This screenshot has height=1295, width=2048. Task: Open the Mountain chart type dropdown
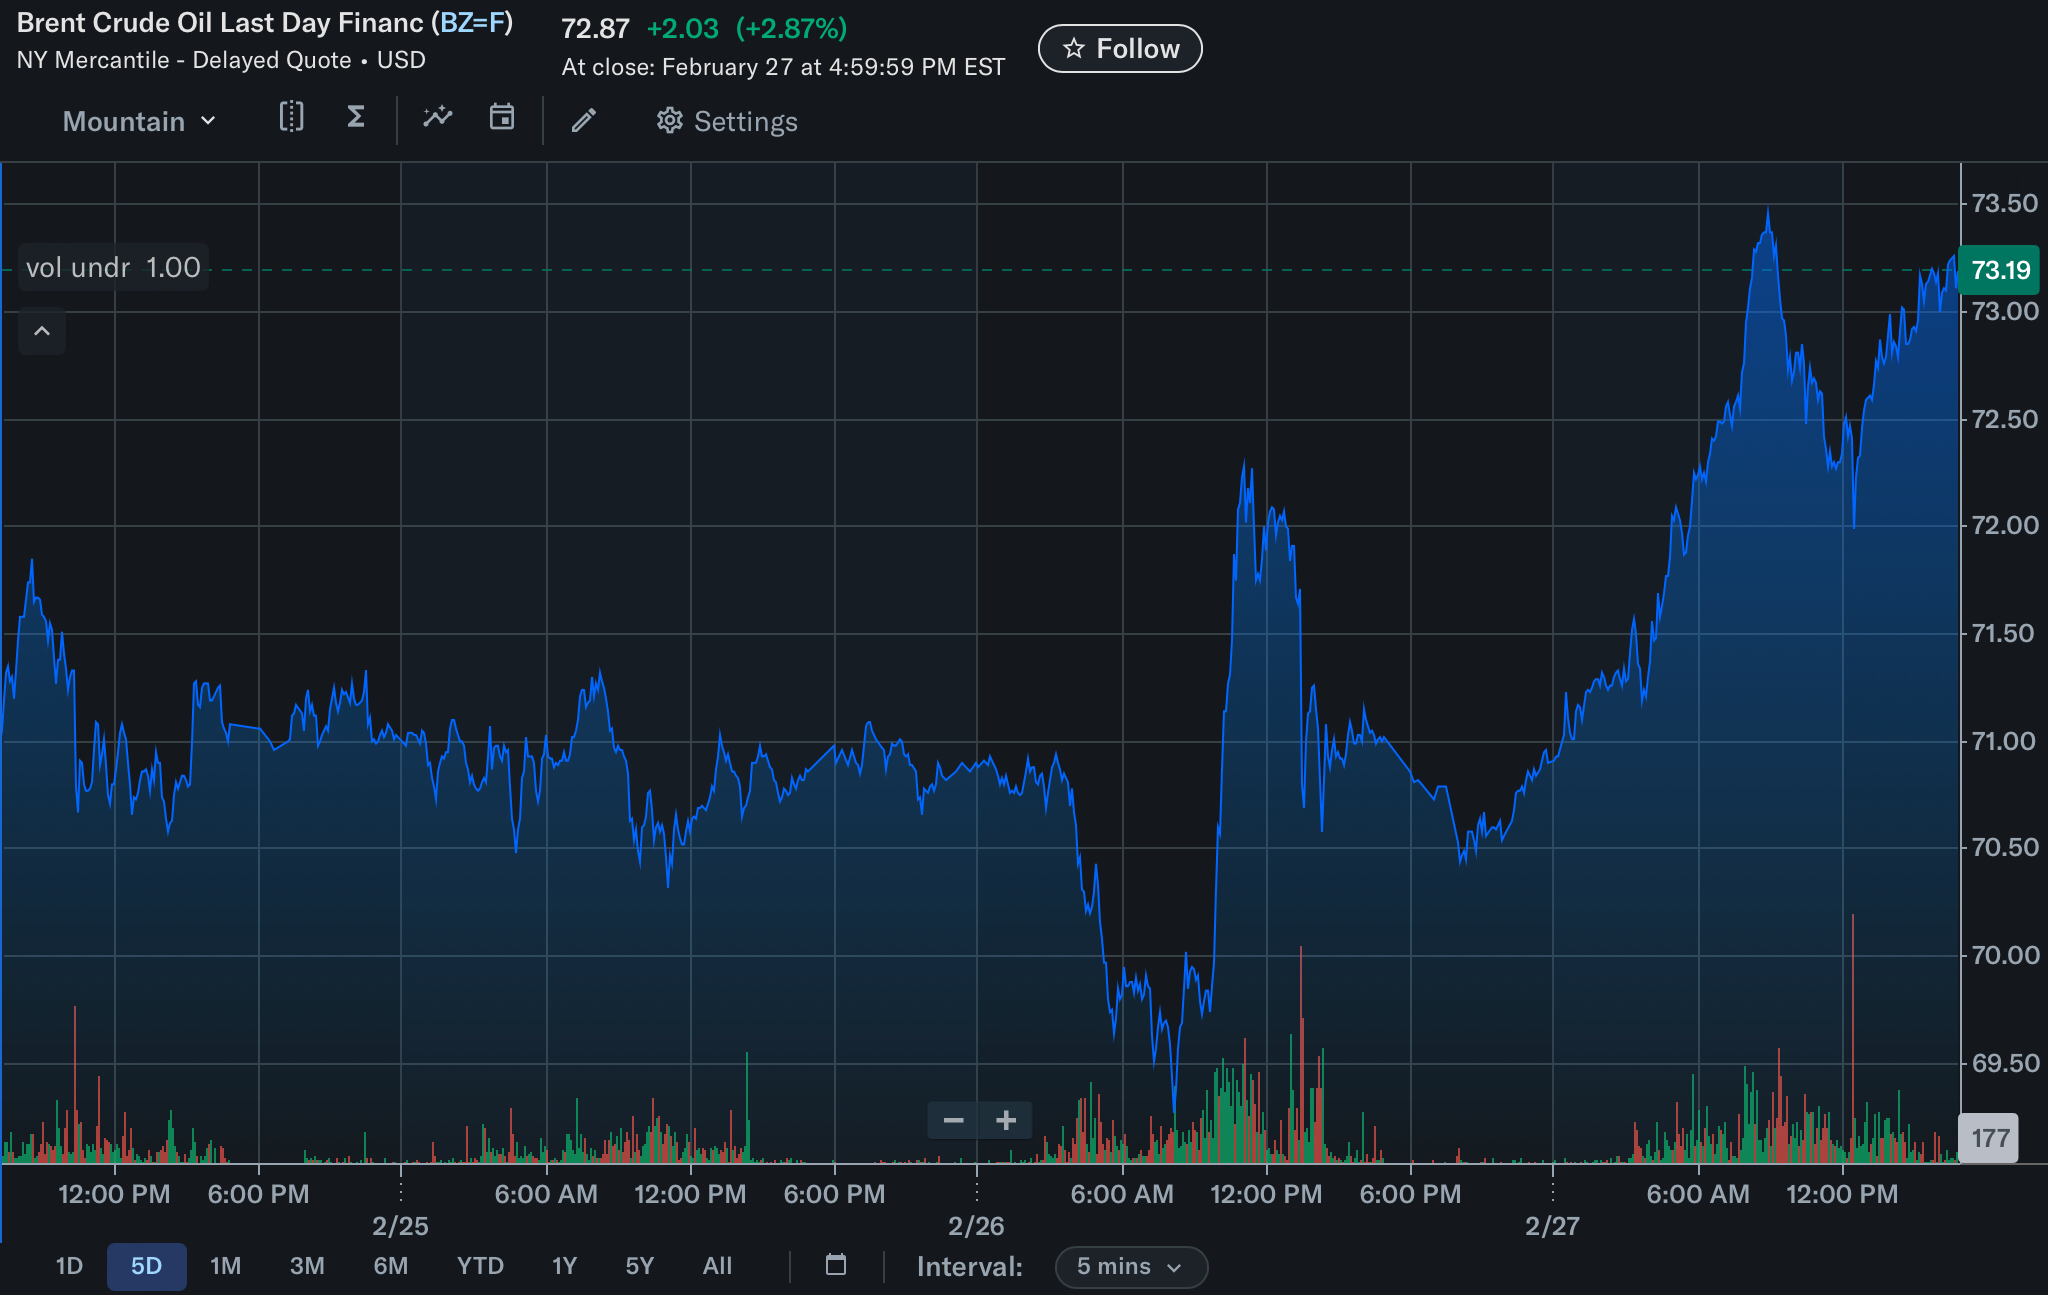click(139, 122)
